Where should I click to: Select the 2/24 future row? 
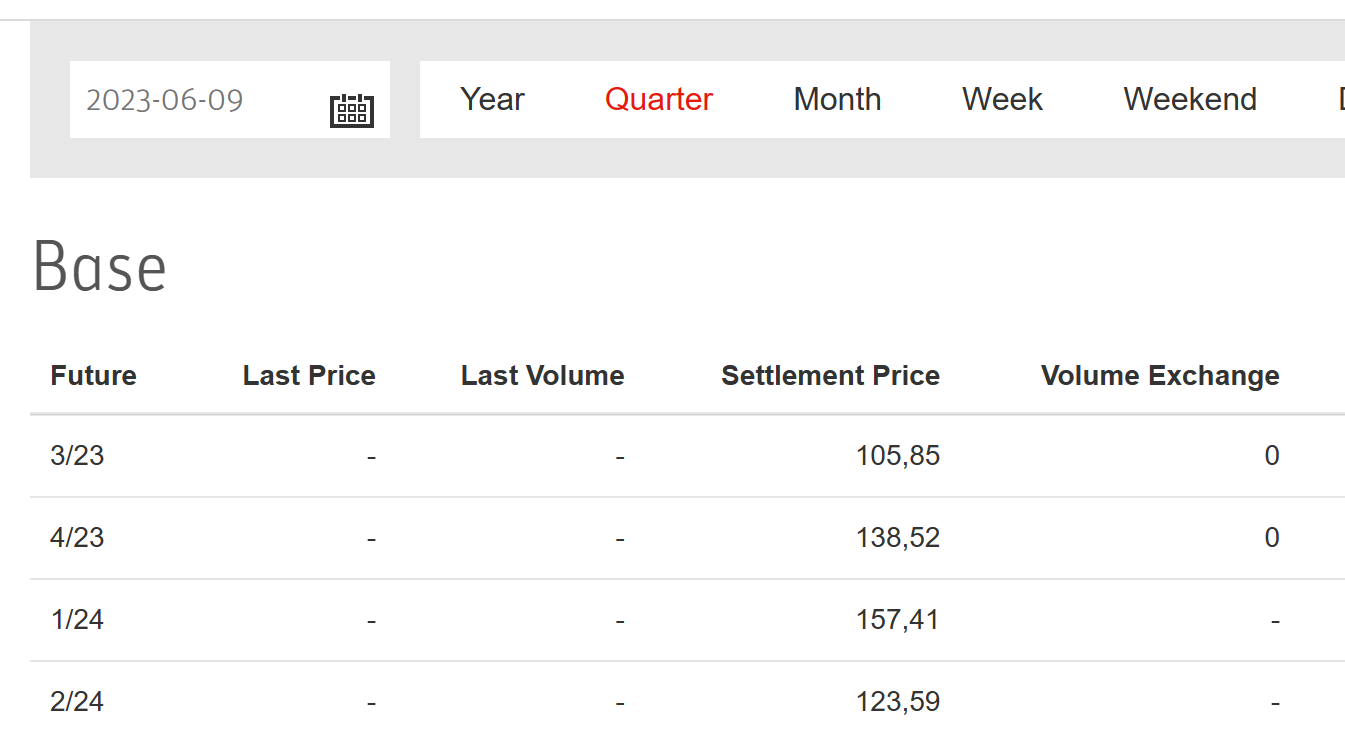point(687,702)
